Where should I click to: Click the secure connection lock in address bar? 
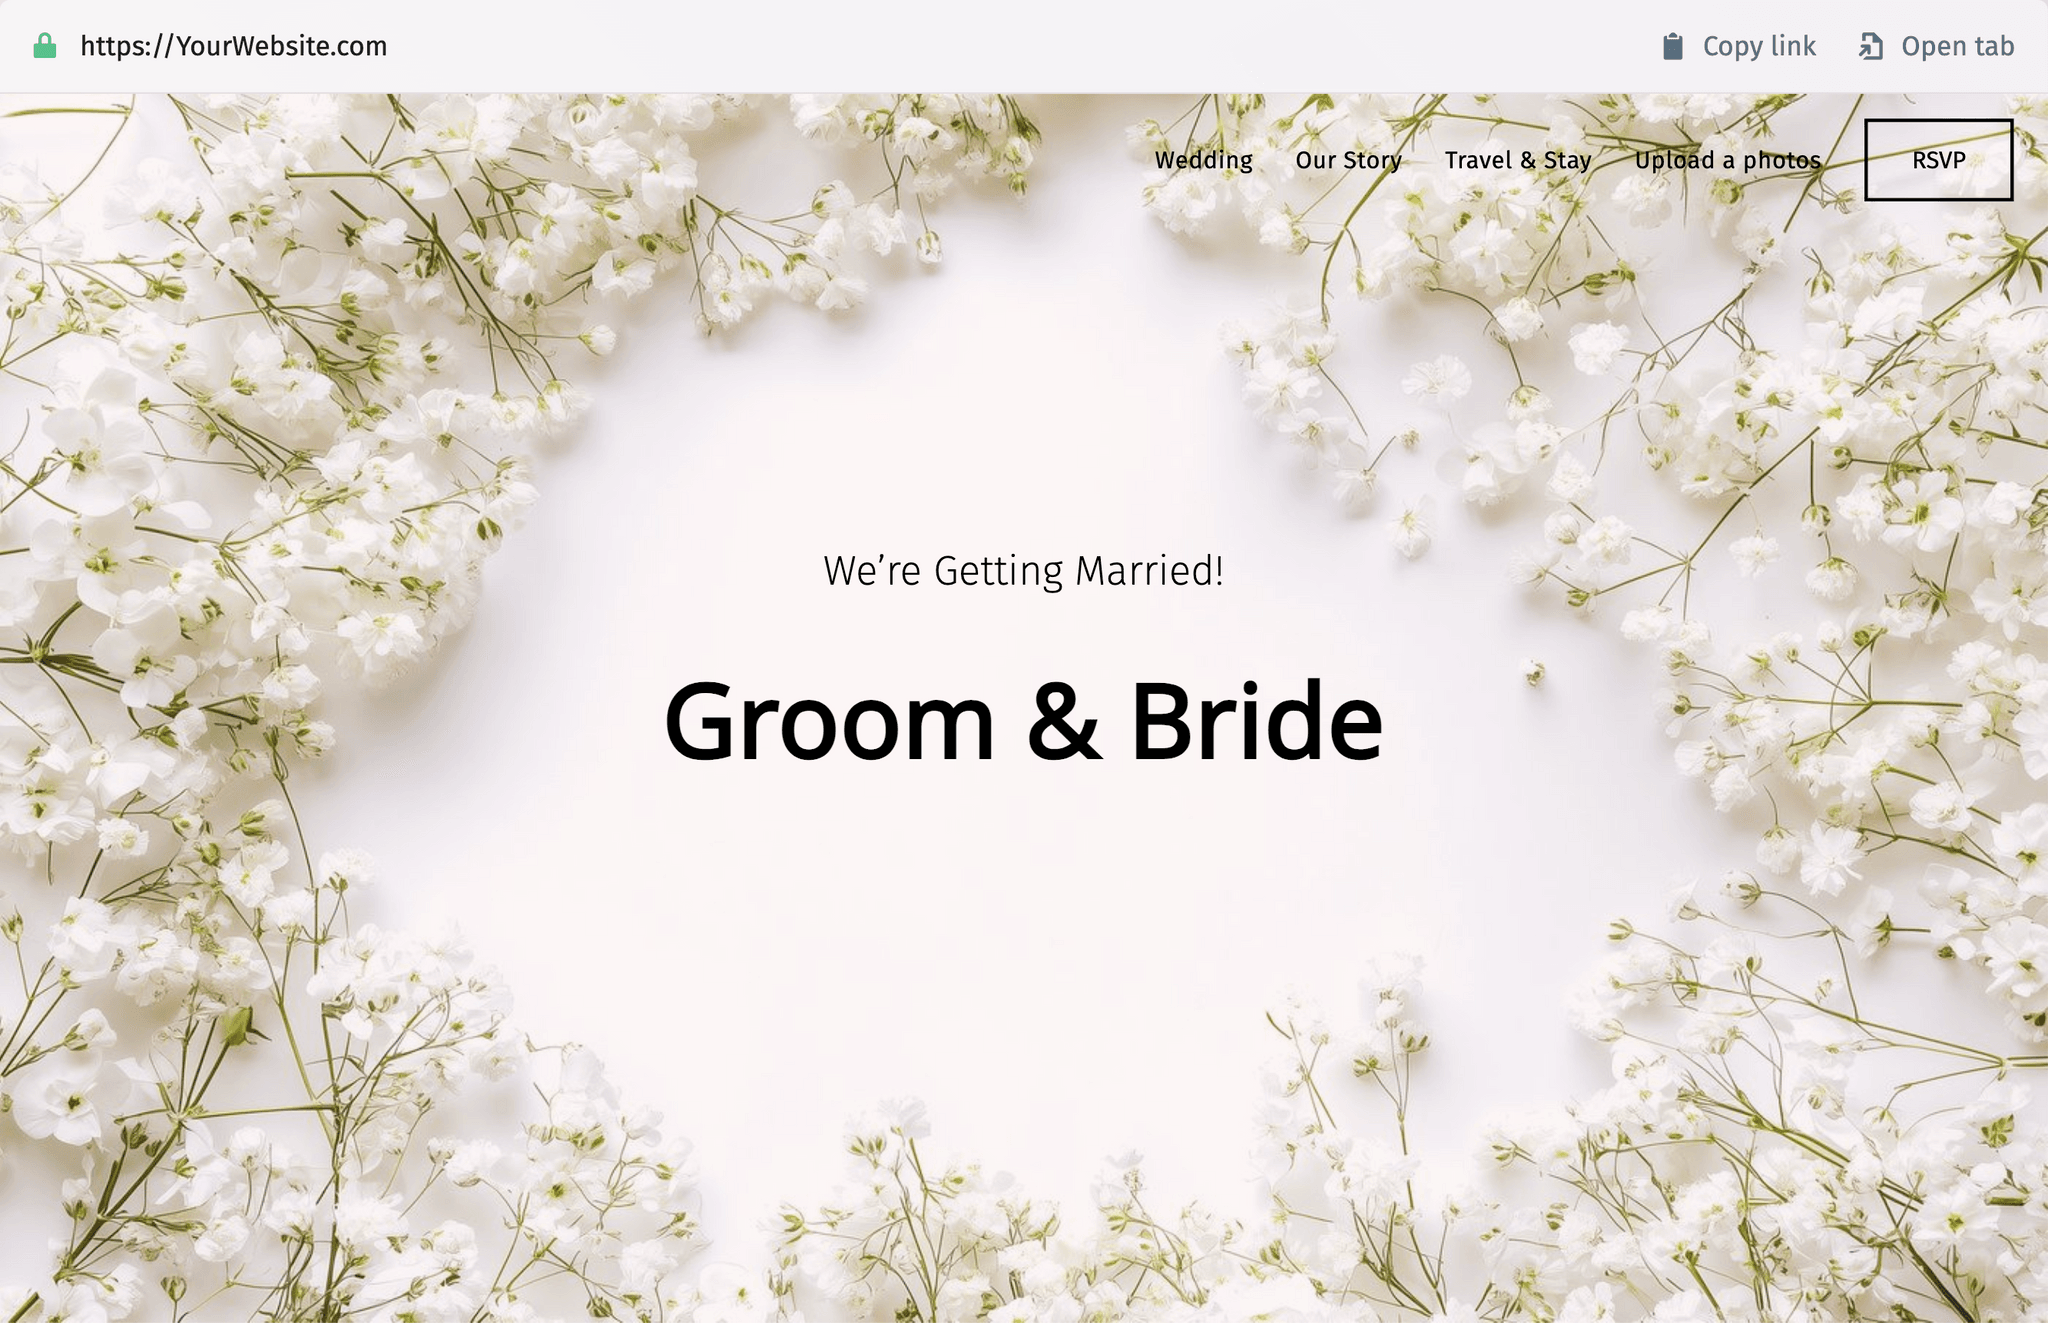(x=44, y=45)
